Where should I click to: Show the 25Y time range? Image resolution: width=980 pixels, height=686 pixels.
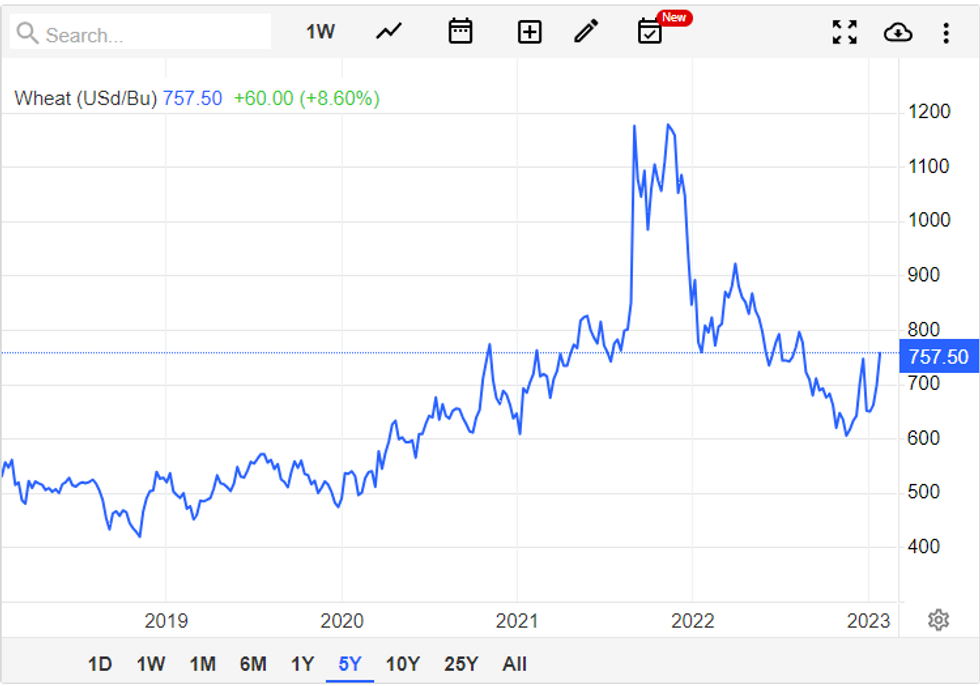point(460,664)
